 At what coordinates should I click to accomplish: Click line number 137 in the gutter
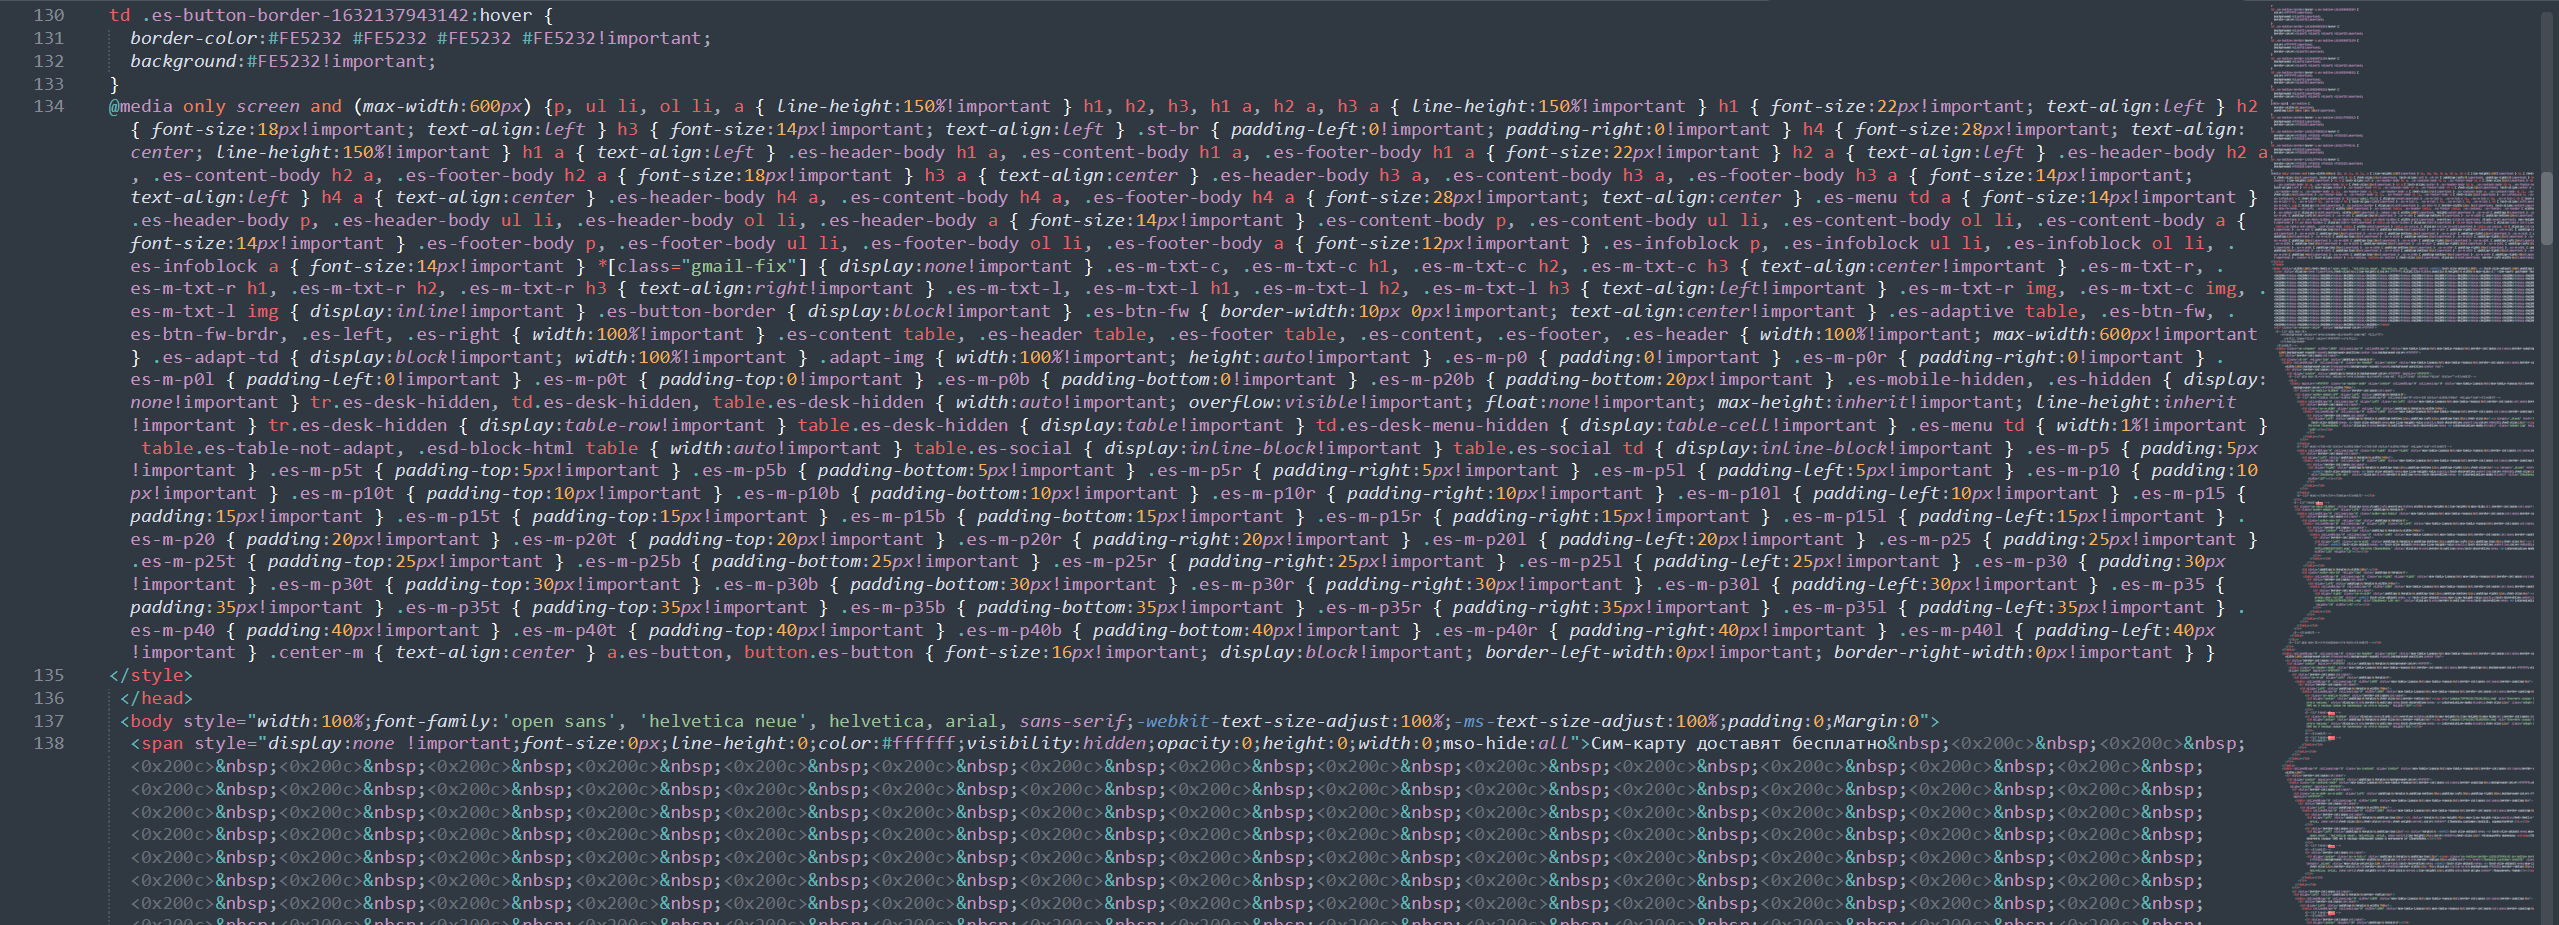point(49,721)
